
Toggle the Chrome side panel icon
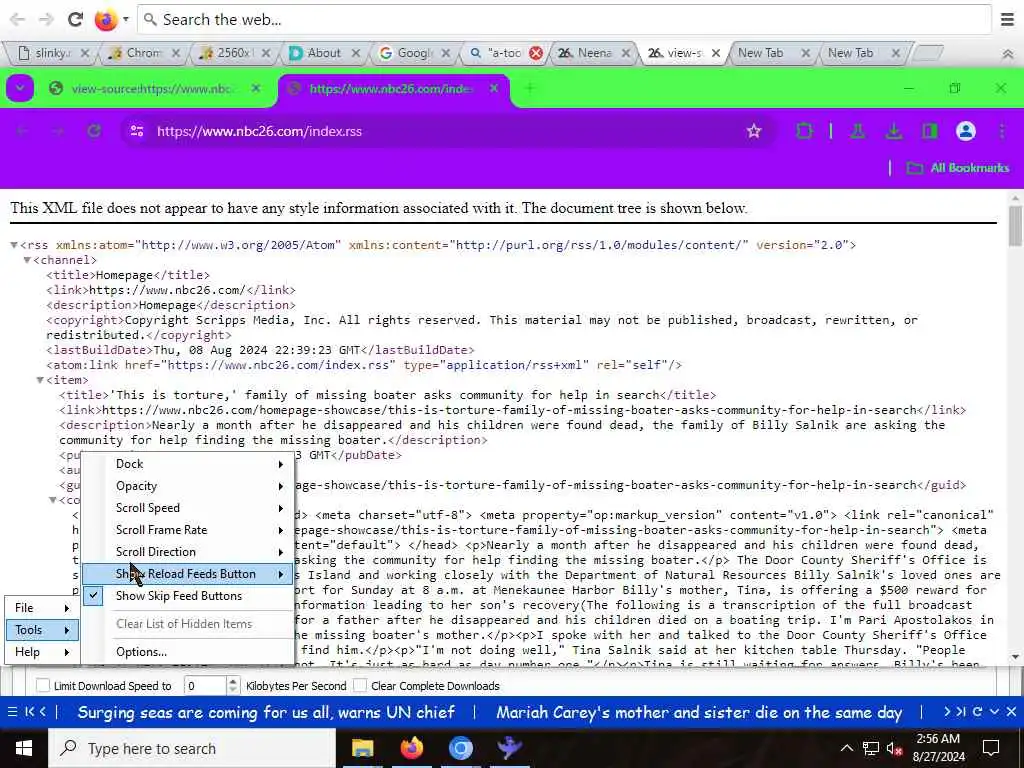click(x=929, y=131)
